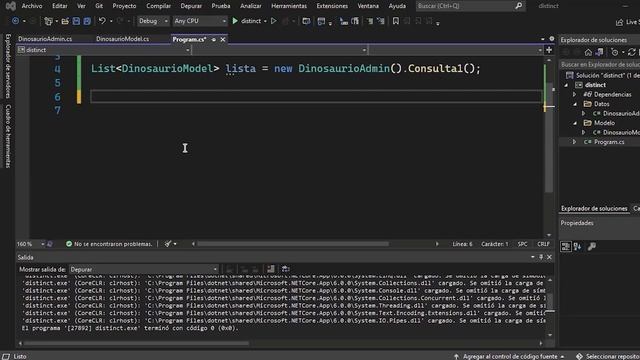Click the CRLF line ending indicator

point(543,244)
